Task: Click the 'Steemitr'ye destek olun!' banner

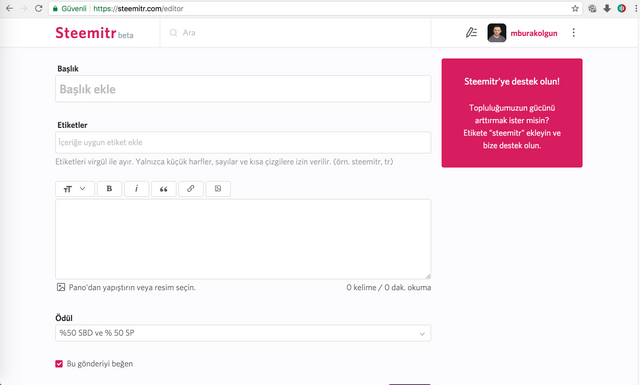Action: tap(512, 113)
